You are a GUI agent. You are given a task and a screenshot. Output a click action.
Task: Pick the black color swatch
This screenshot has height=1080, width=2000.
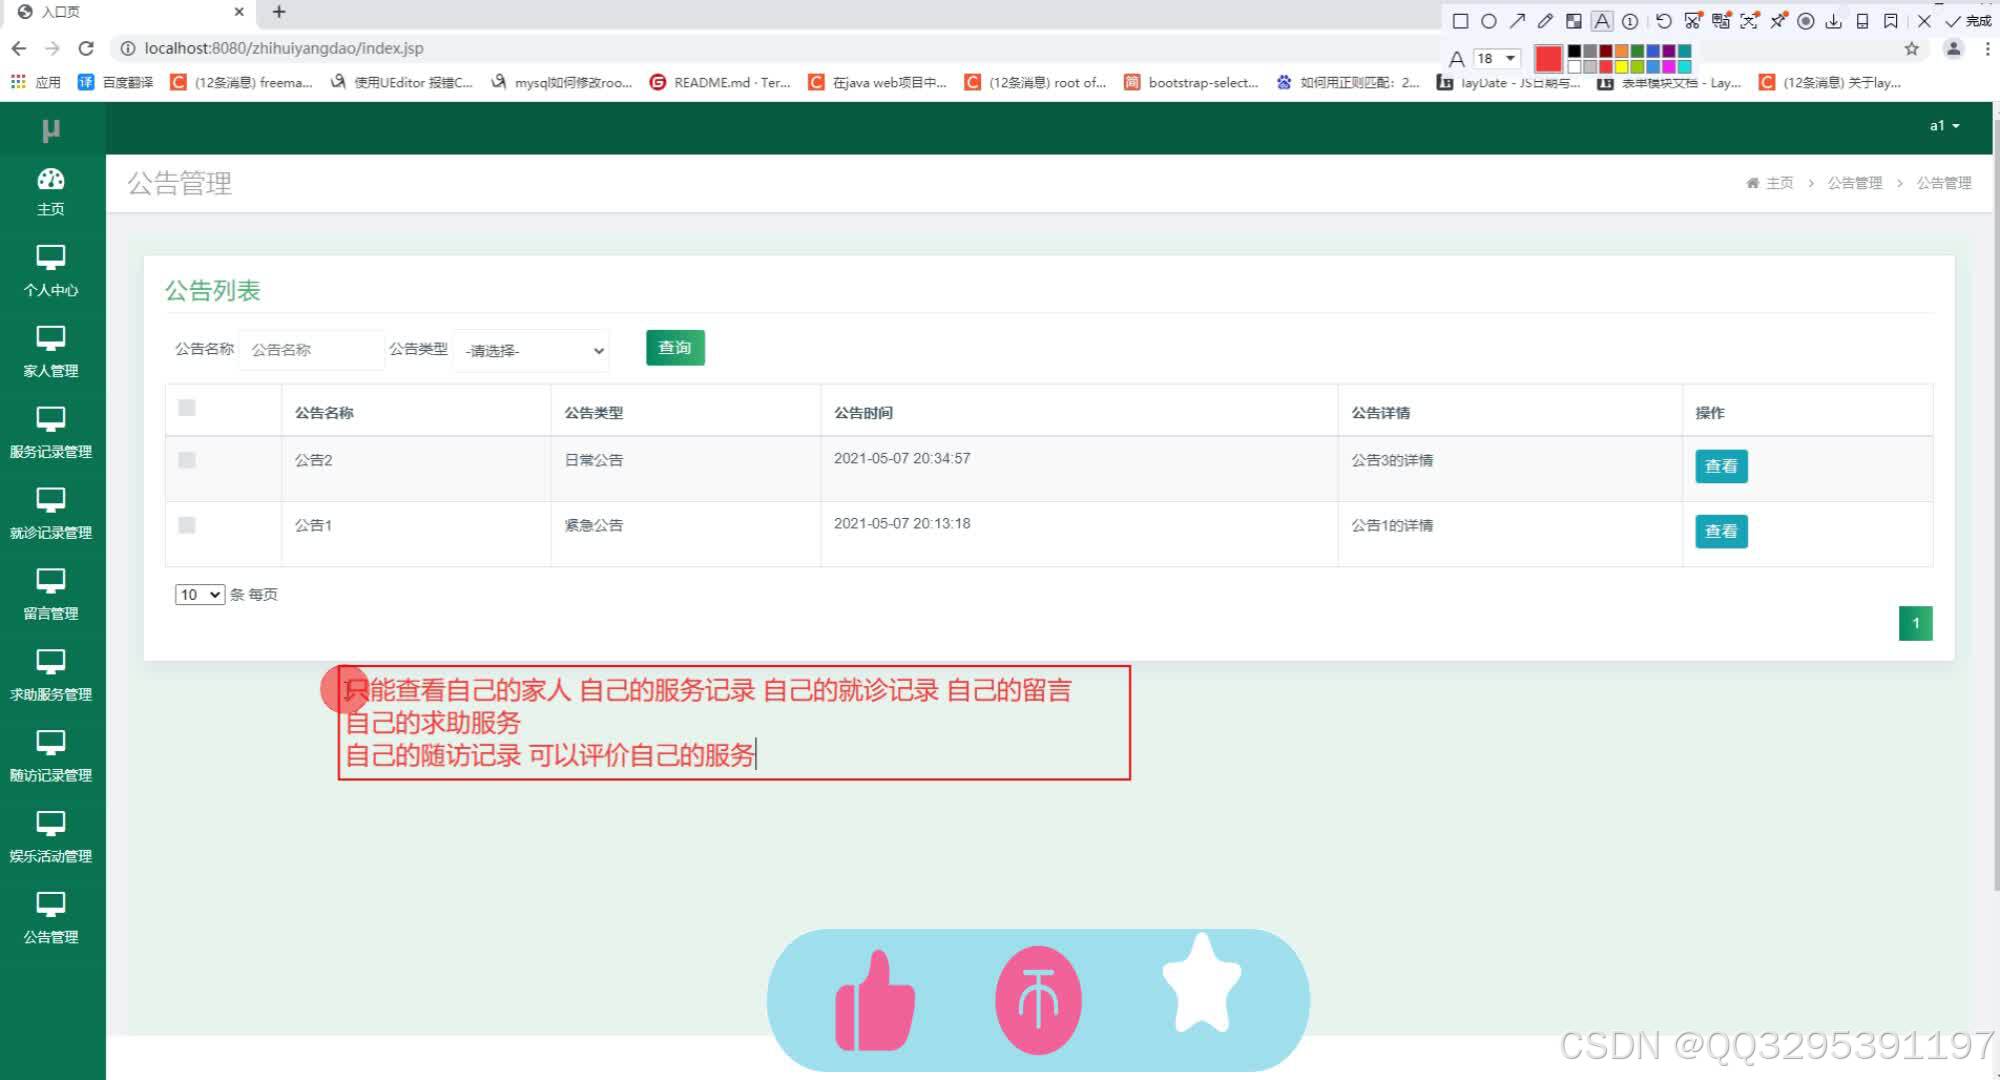coord(1574,51)
